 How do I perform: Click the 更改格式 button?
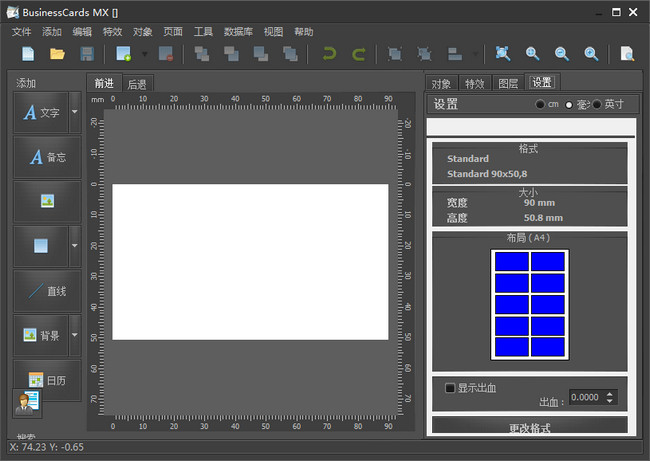[529, 427]
